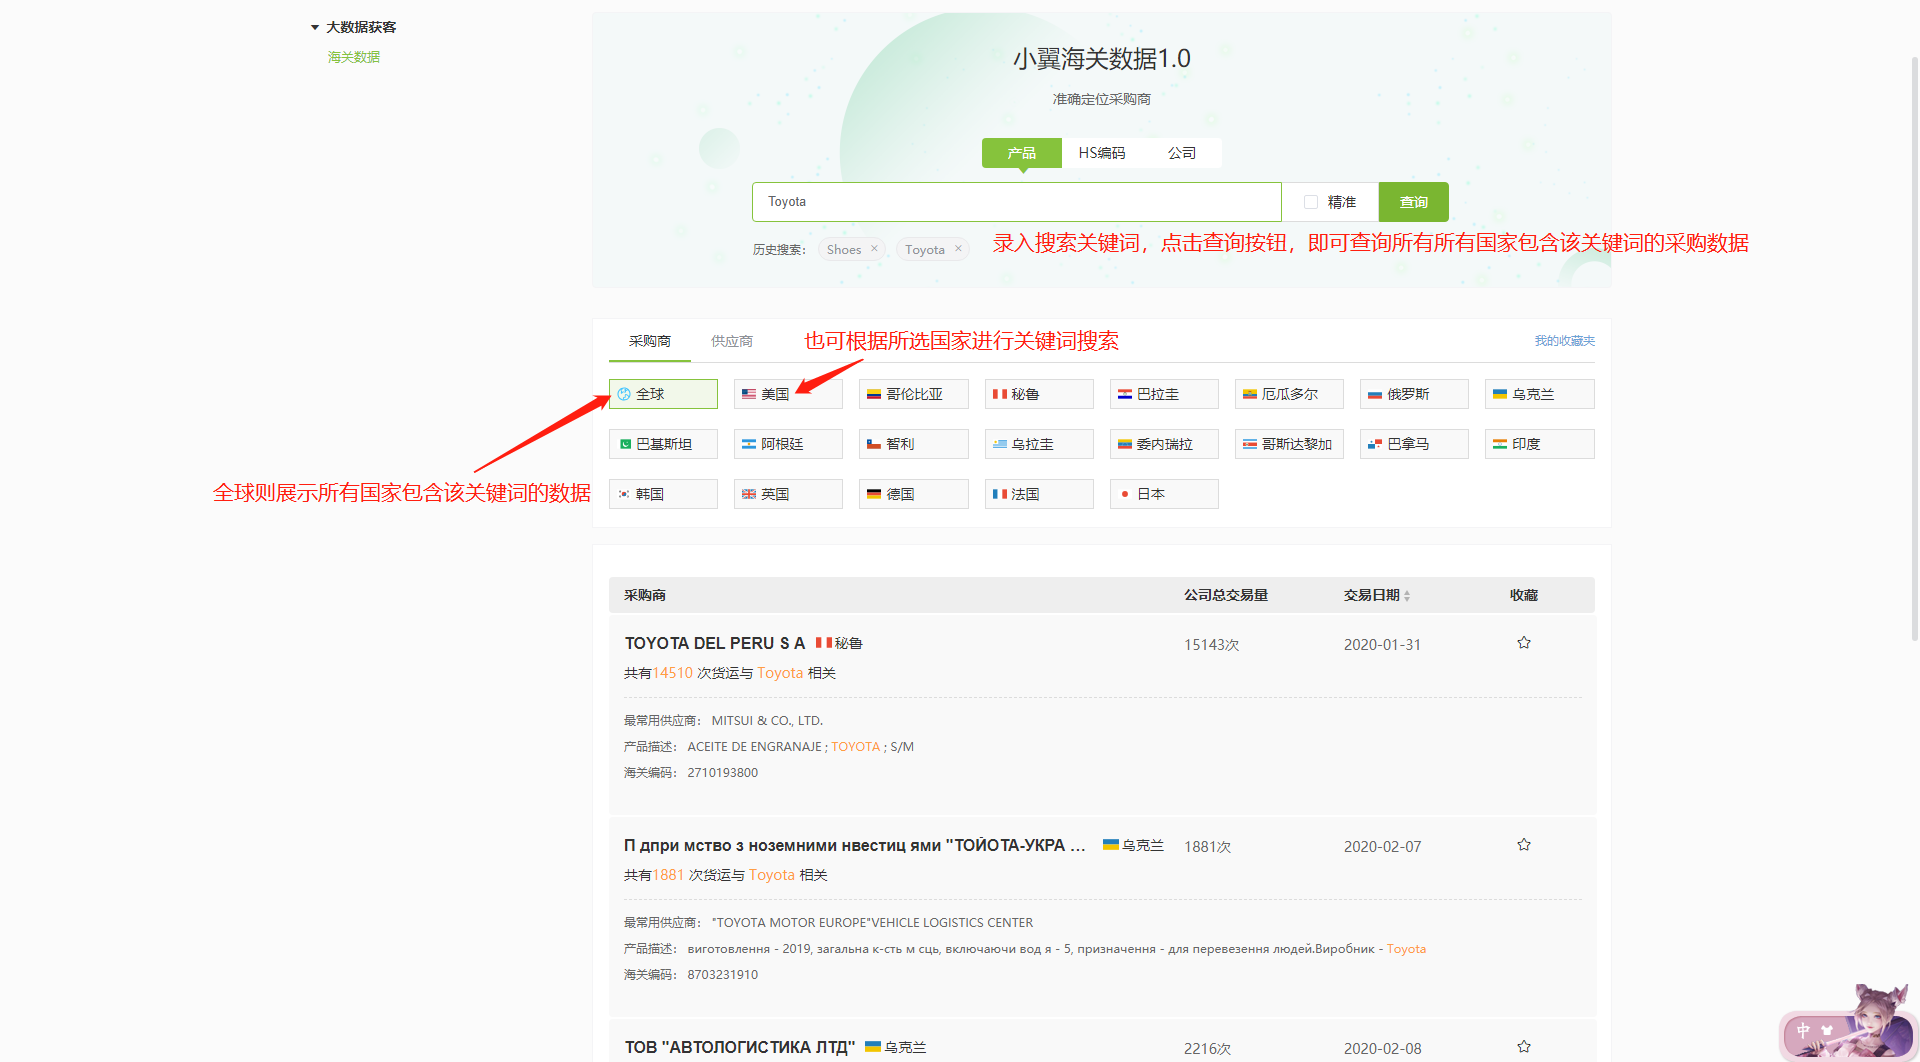Tick the 精准 checkbox
This screenshot has height=1062, width=1920.
(x=1310, y=202)
